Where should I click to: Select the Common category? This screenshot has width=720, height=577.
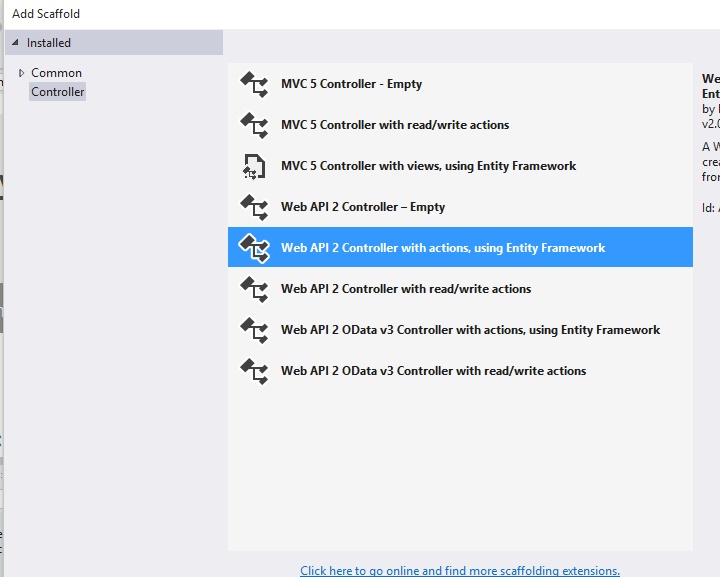tap(56, 73)
